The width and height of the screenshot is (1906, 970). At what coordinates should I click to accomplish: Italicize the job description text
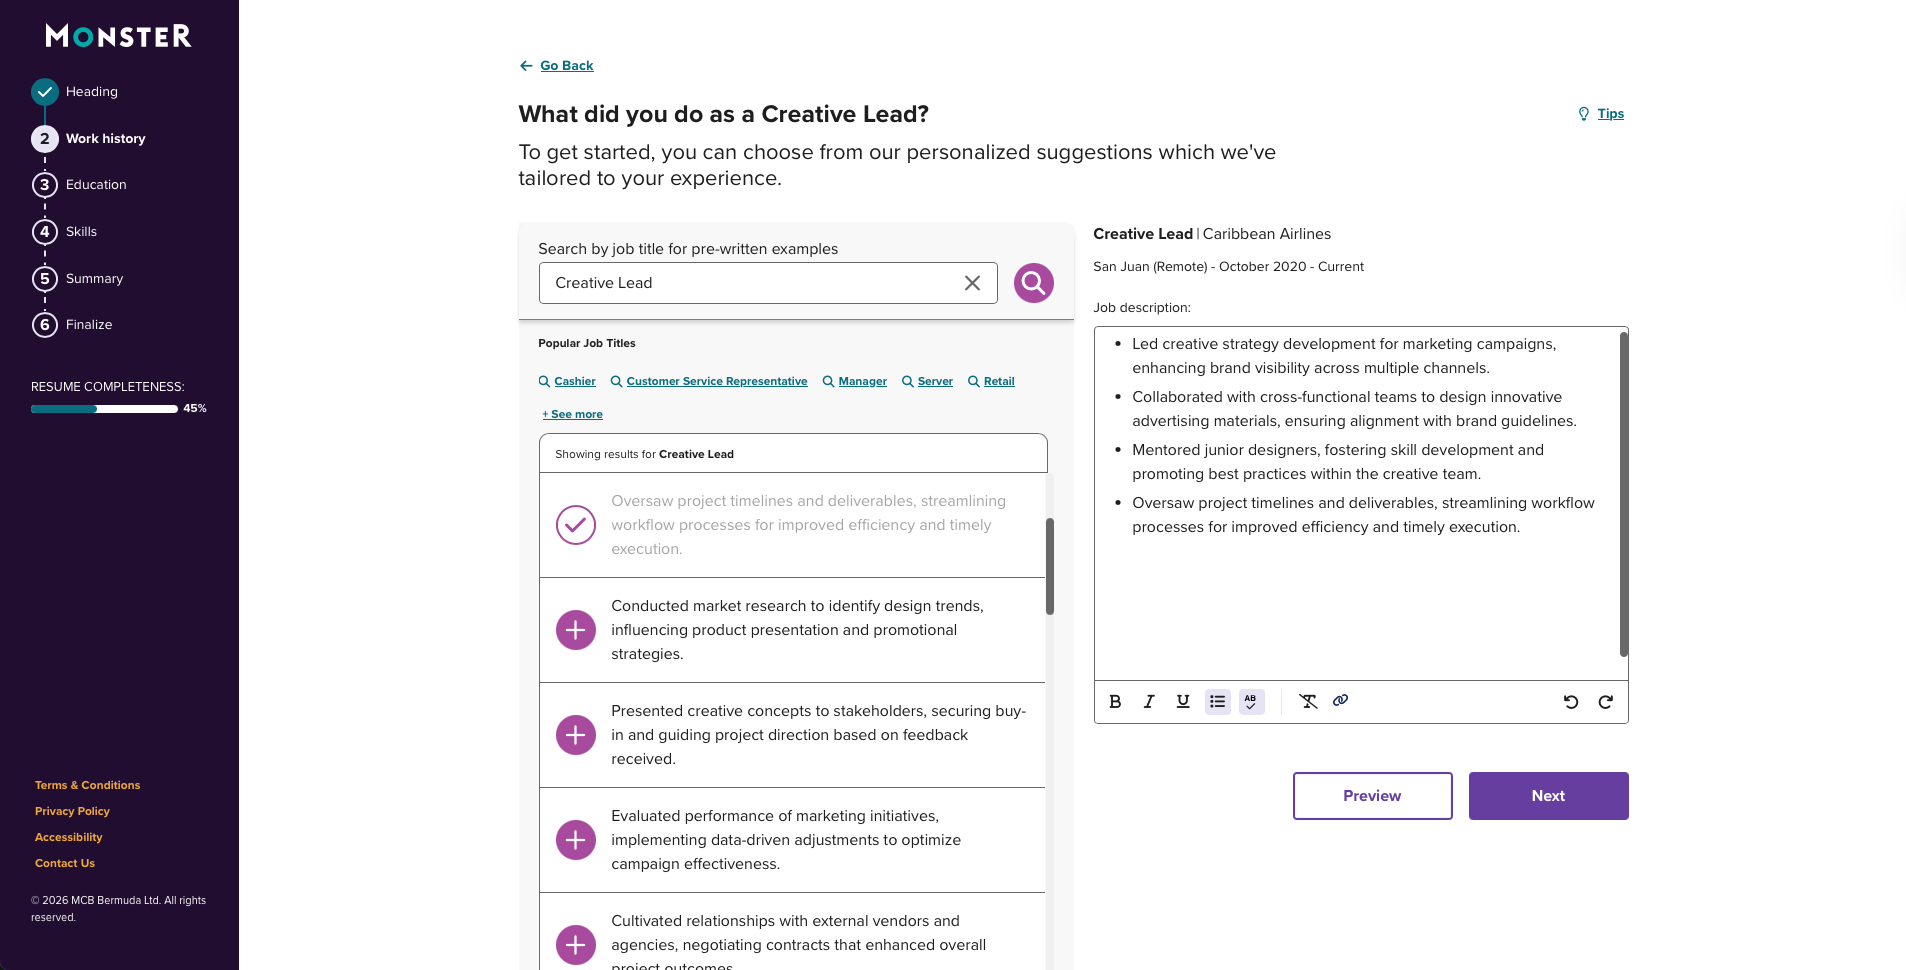[1149, 701]
